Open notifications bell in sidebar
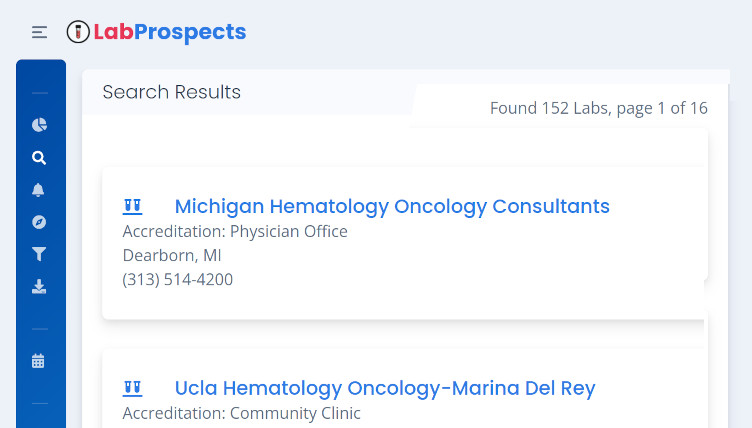 click(38, 190)
